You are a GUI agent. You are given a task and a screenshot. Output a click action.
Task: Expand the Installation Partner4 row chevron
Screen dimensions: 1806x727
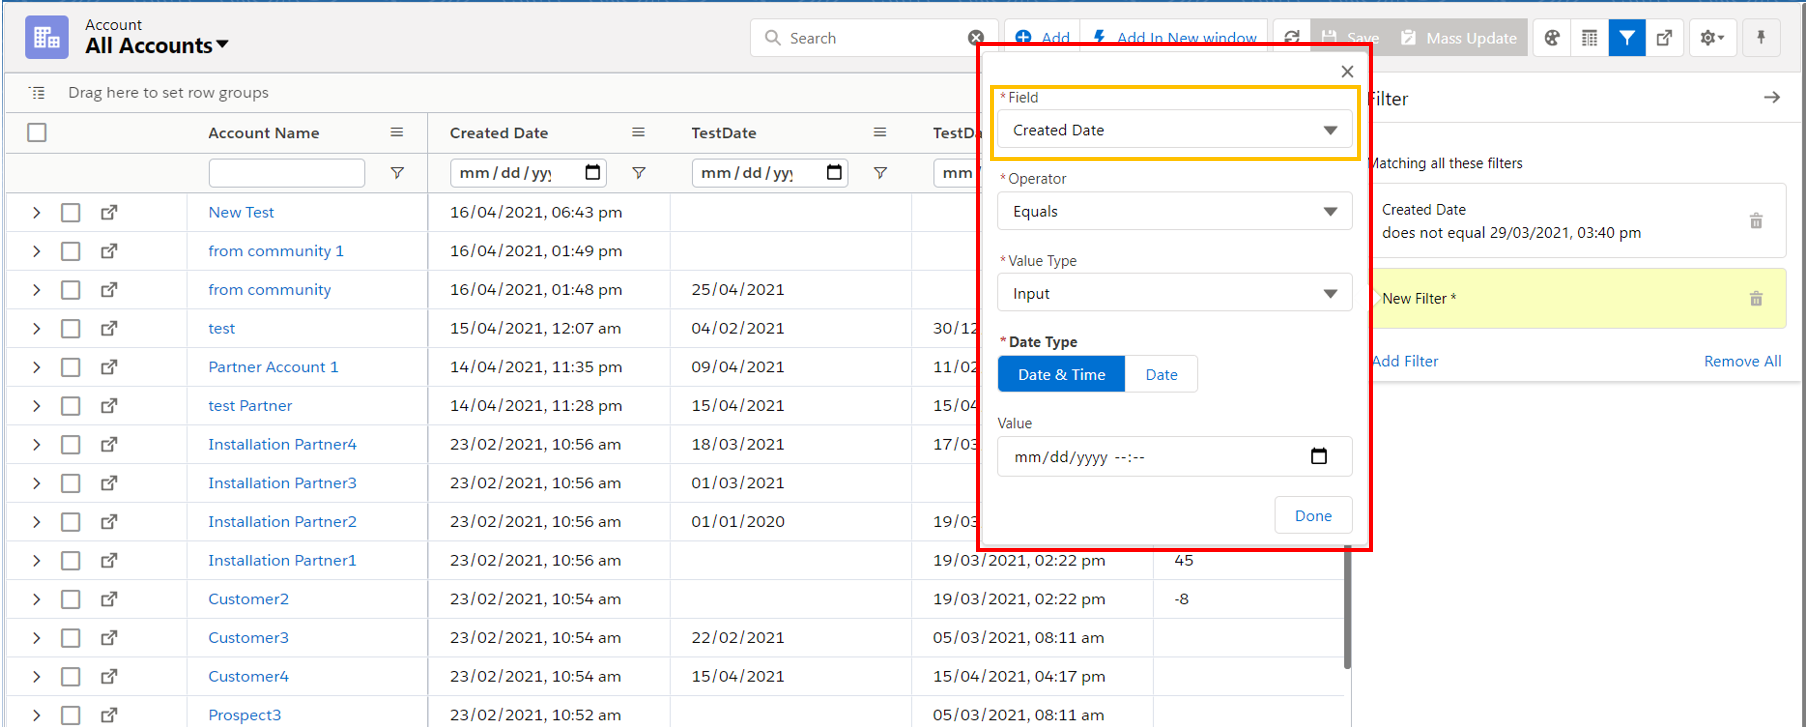(36, 445)
